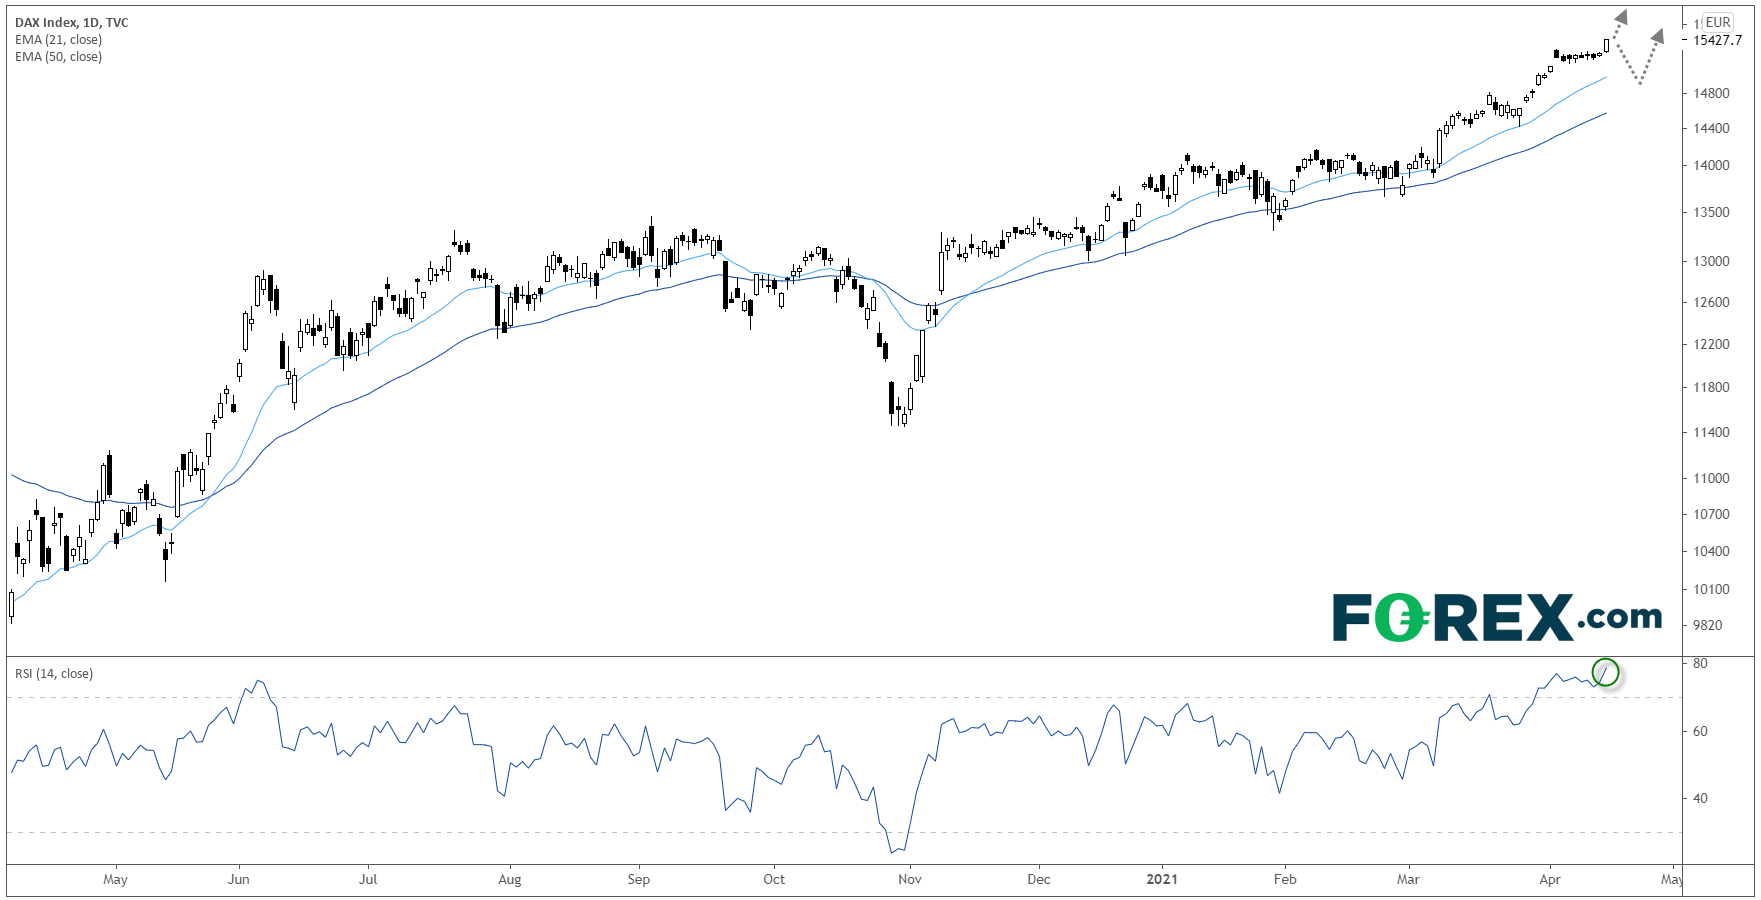Screen dimensions: 1761x900
Task: Click the RSI 40 scale value
Action: (x=1700, y=799)
